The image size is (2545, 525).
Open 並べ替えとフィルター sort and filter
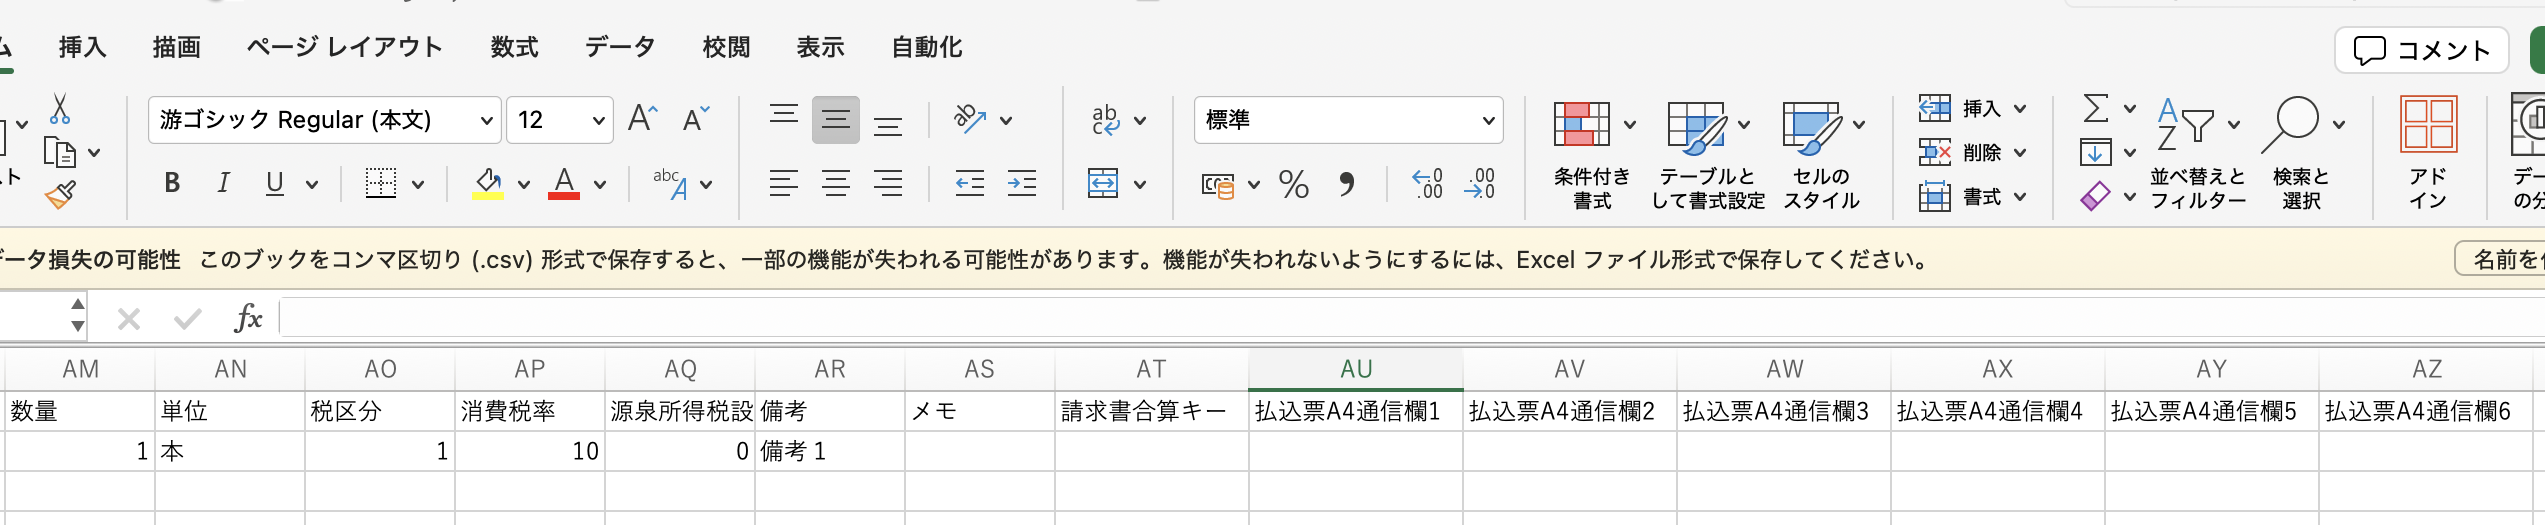click(x=2198, y=154)
